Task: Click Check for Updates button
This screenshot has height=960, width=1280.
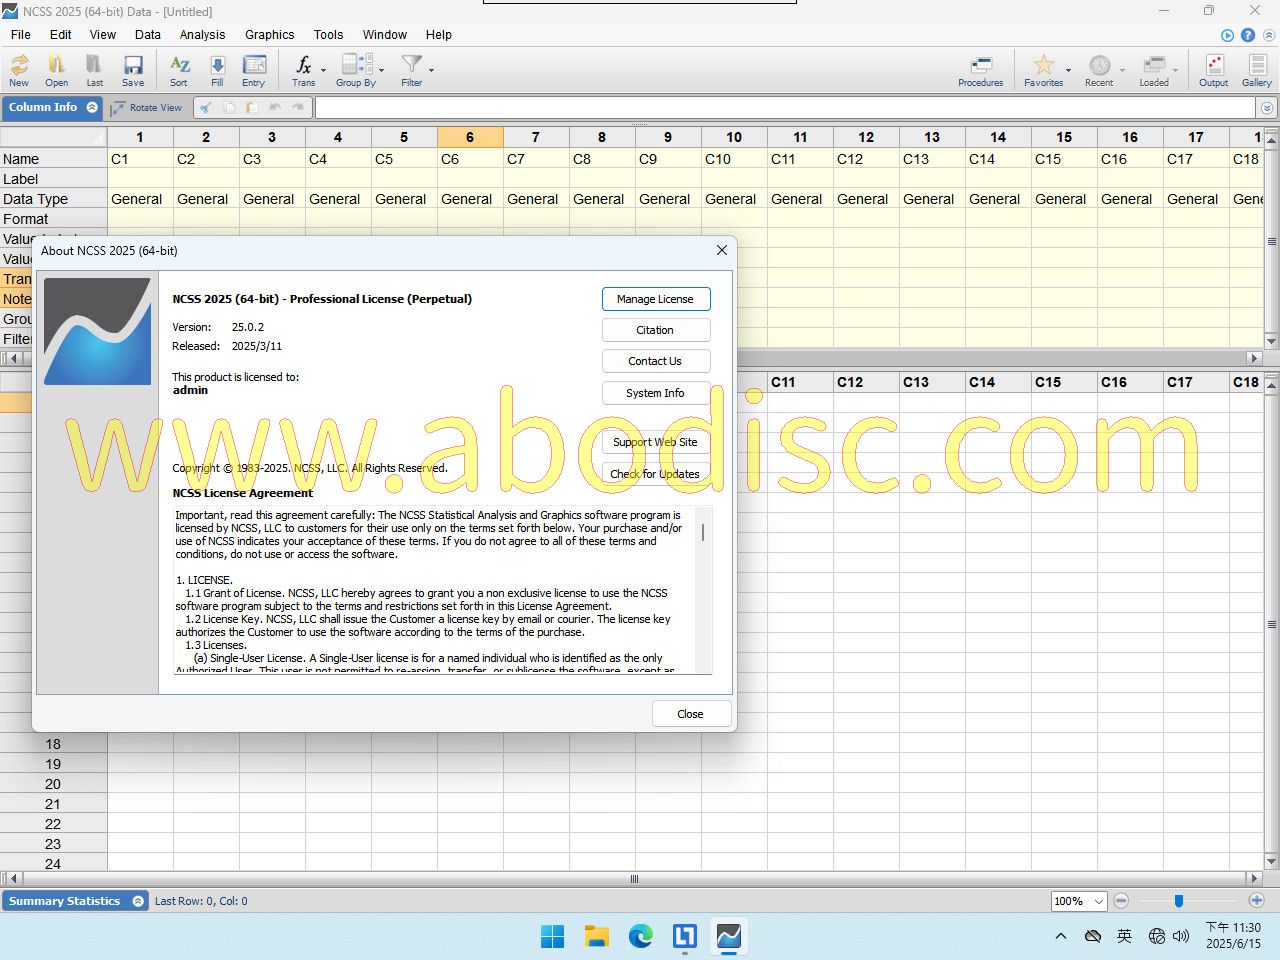Action: pos(655,474)
